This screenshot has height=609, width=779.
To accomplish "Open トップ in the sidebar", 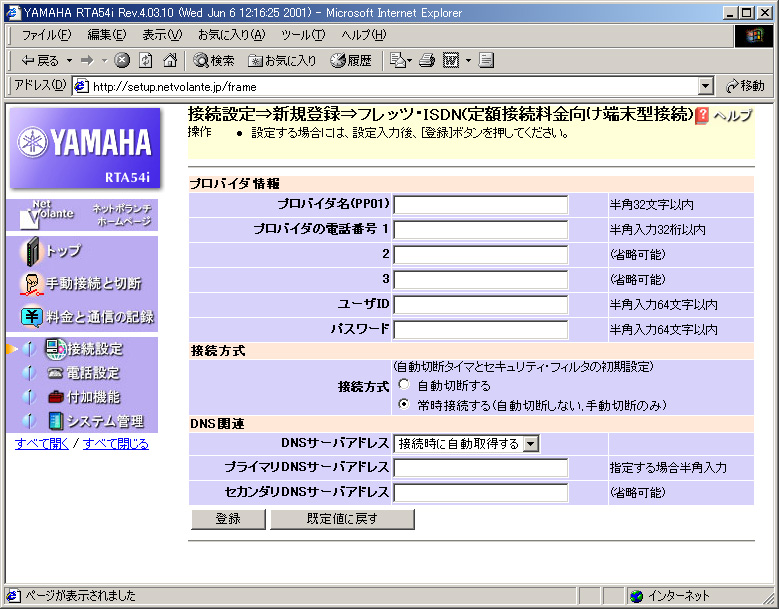I will (x=63, y=250).
